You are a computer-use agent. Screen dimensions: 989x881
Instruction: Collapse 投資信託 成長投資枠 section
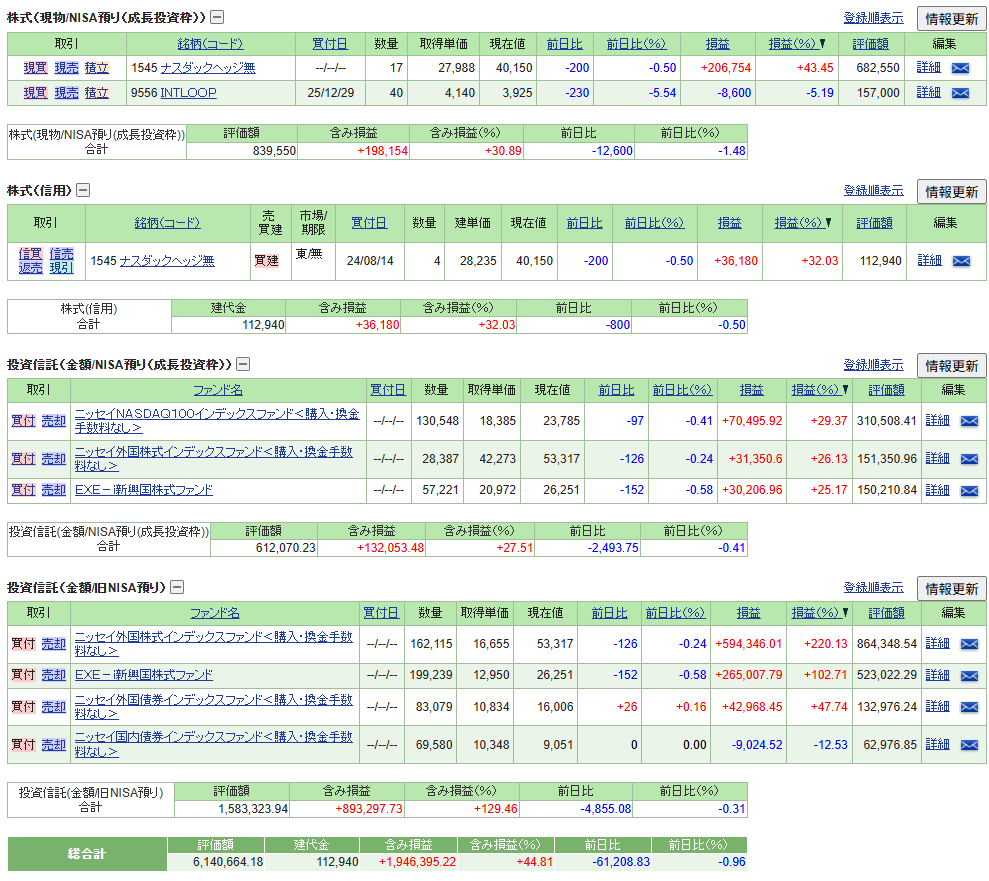click(x=243, y=365)
